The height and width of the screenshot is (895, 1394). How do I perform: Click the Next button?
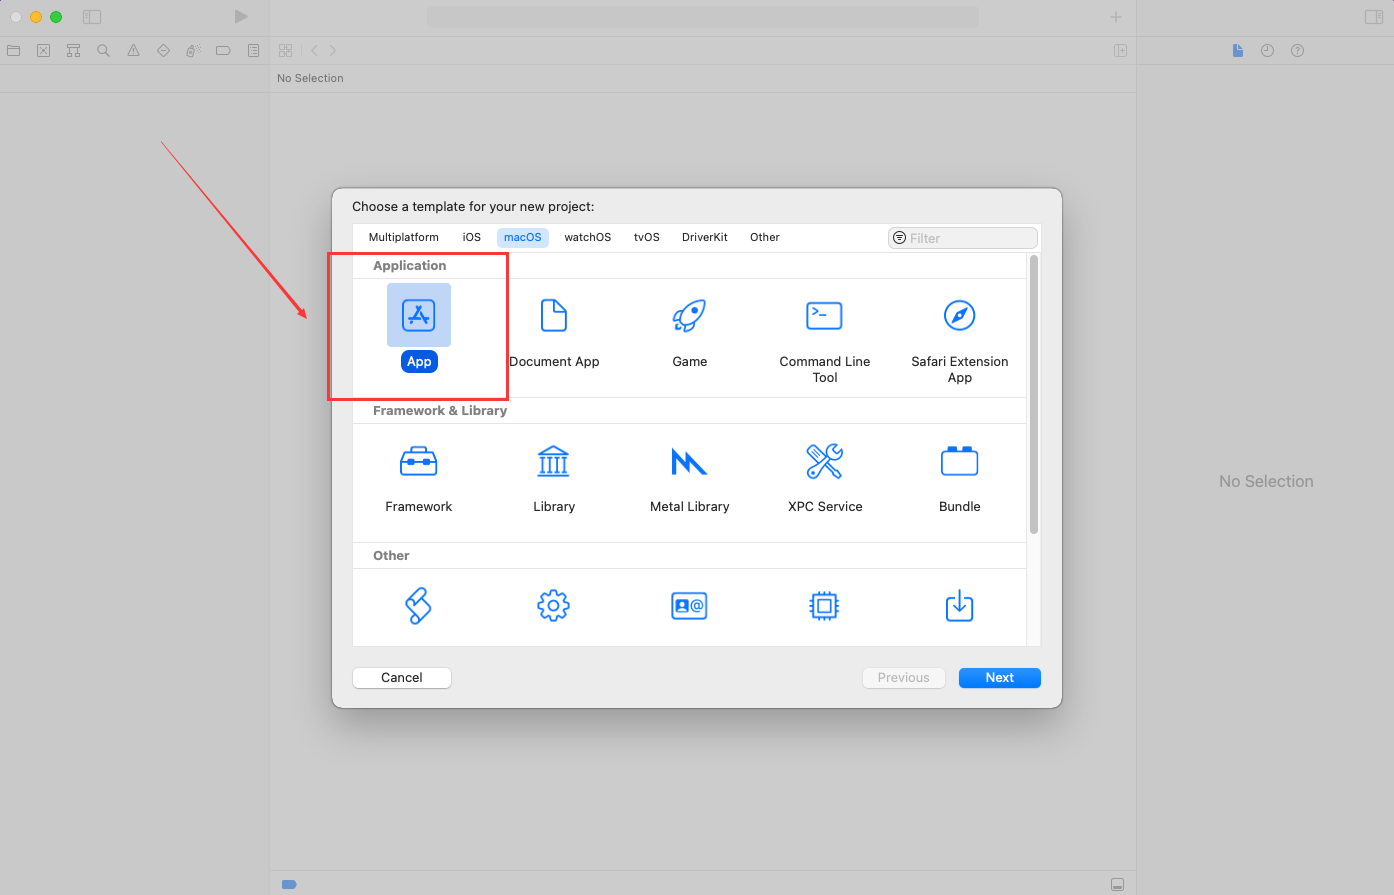click(x=999, y=678)
